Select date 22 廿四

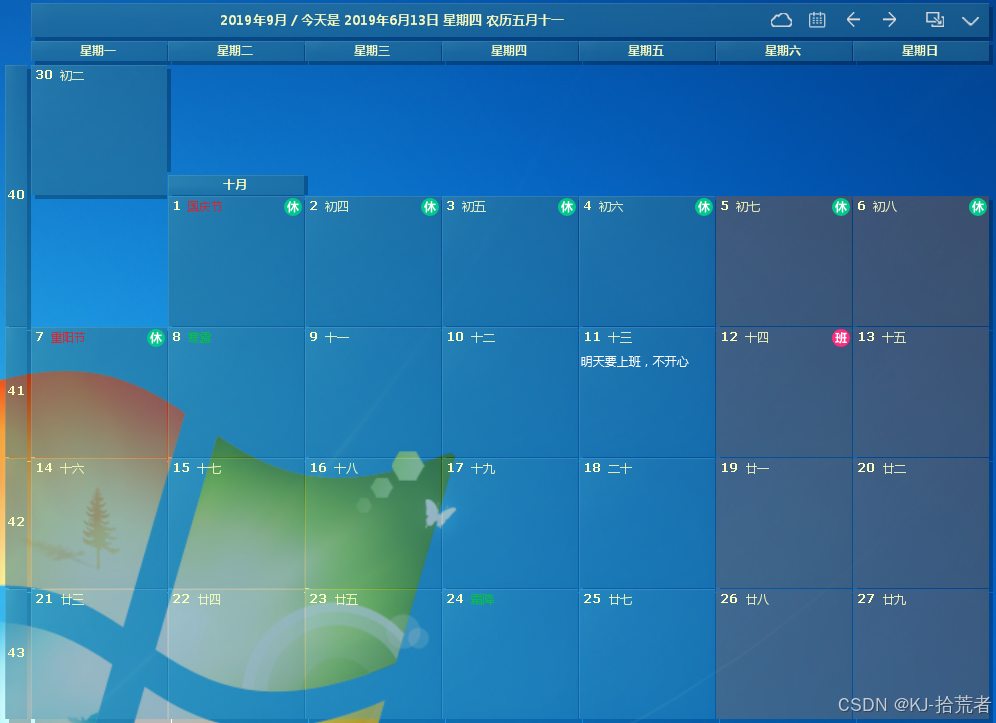pos(236,654)
